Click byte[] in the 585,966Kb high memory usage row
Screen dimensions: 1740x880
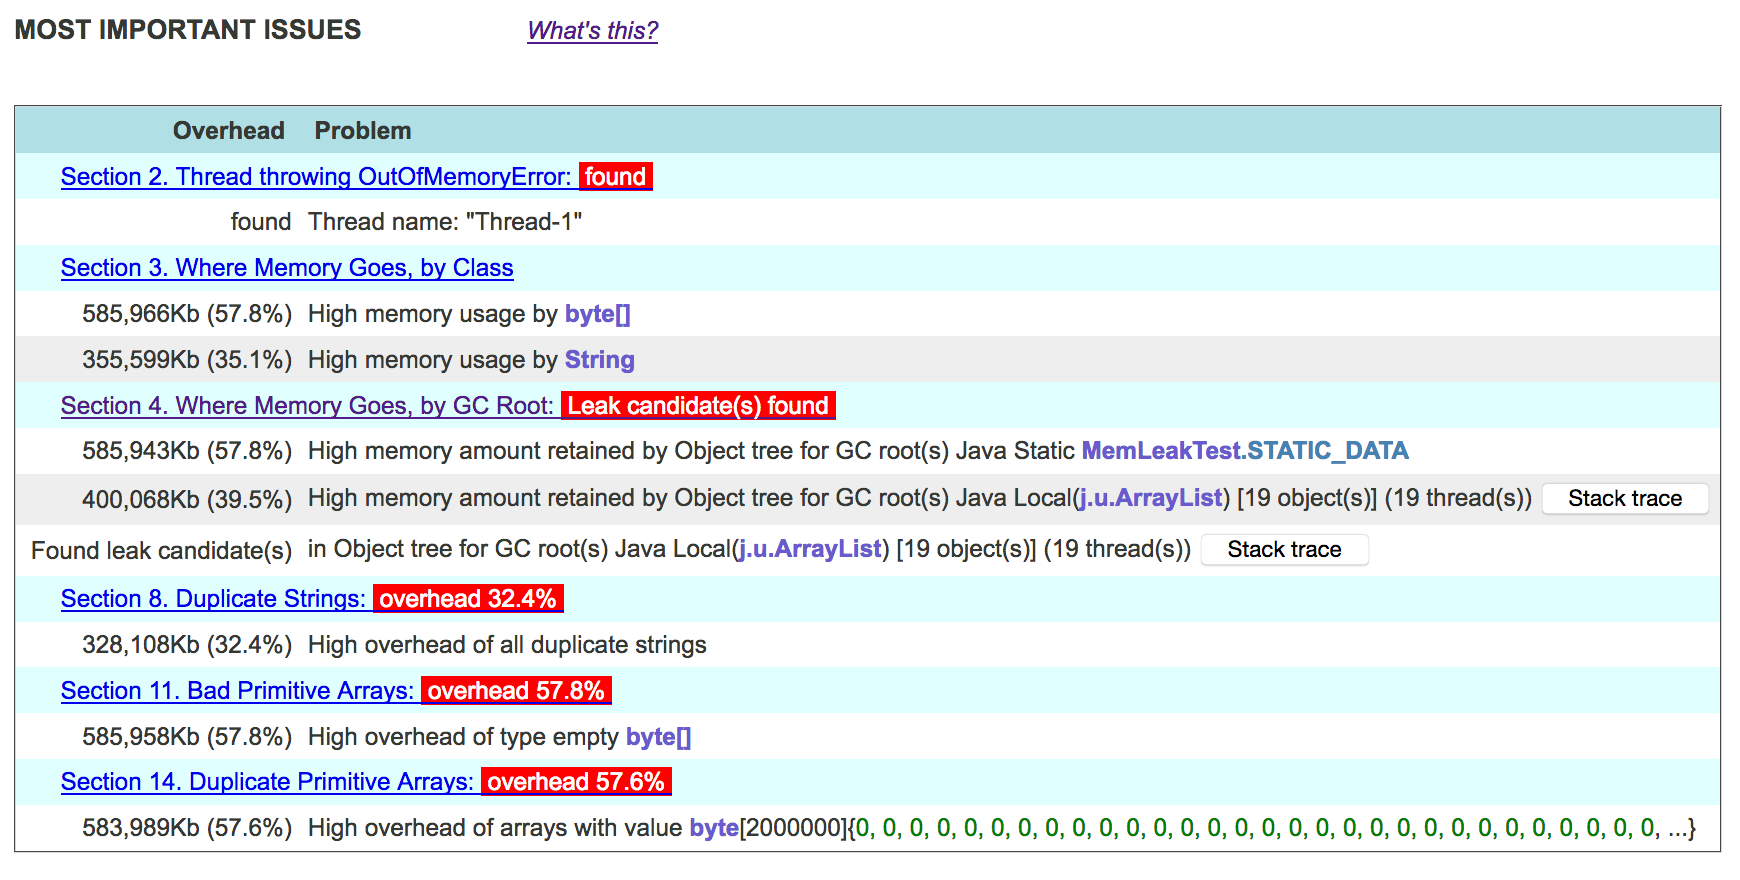[x=597, y=314]
